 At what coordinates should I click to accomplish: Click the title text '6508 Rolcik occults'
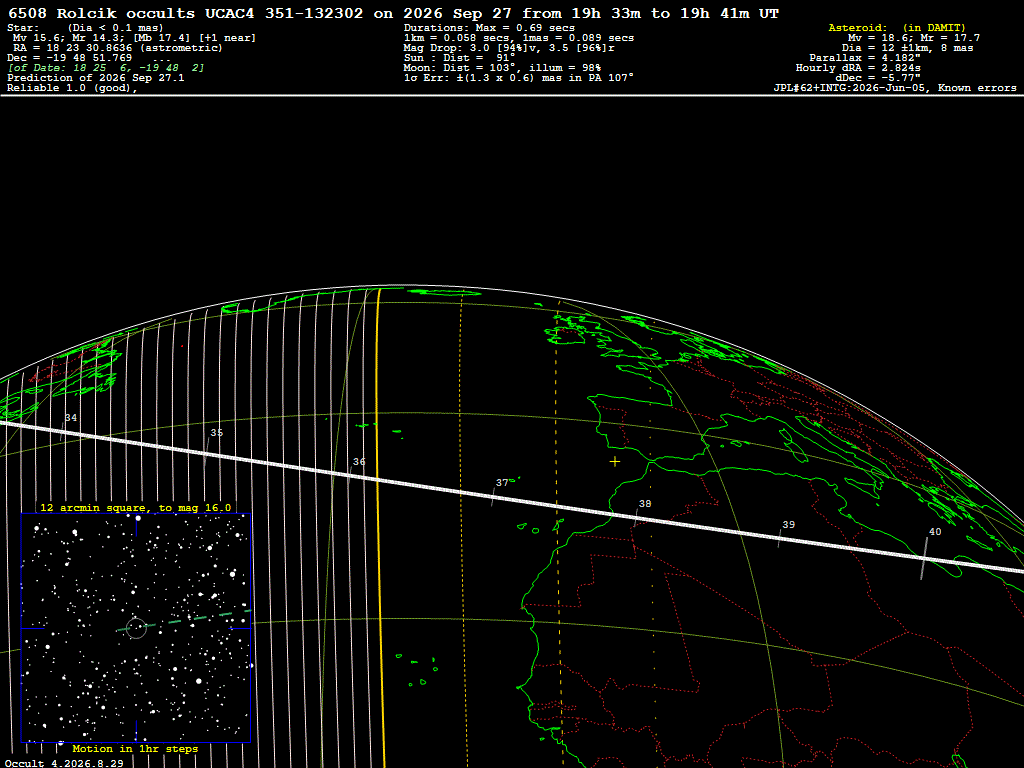click(101, 13)
